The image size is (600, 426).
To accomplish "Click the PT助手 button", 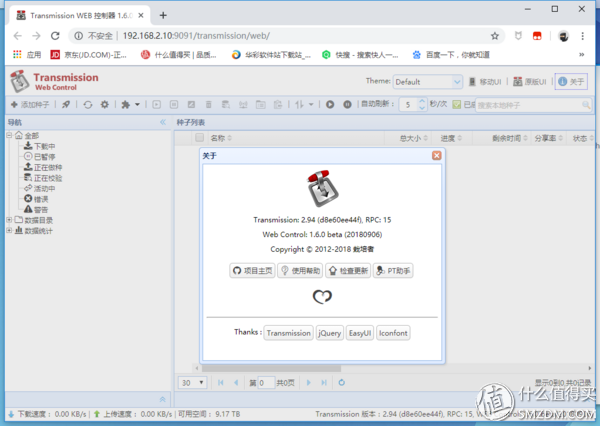I will [393, 271].
